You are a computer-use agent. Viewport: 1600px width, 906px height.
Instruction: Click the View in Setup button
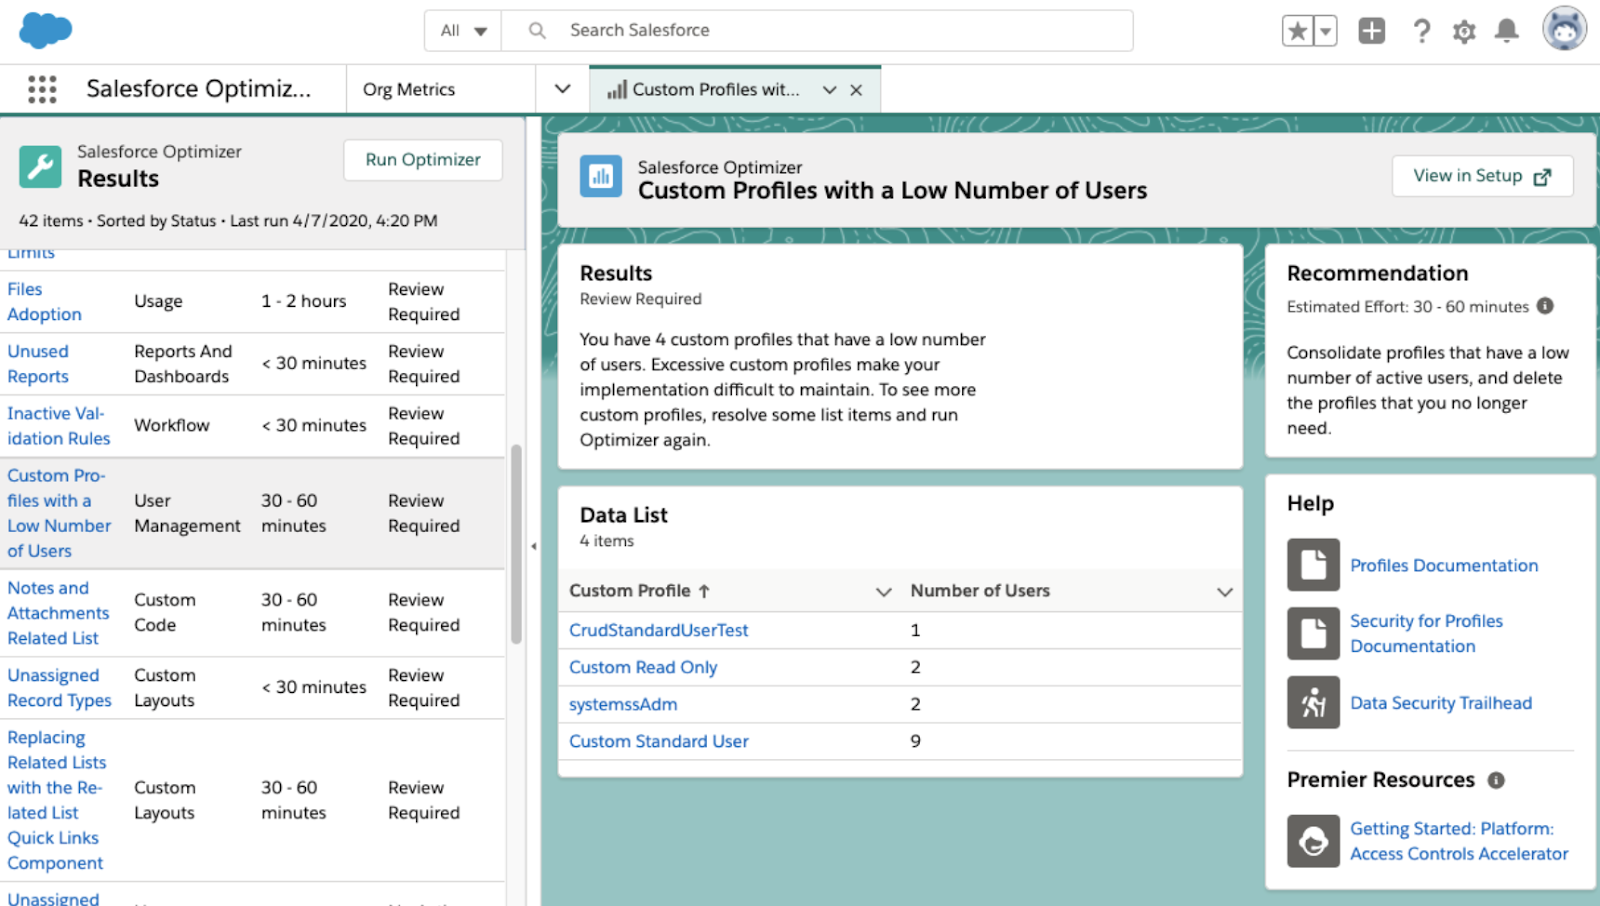pos(1481,176)
